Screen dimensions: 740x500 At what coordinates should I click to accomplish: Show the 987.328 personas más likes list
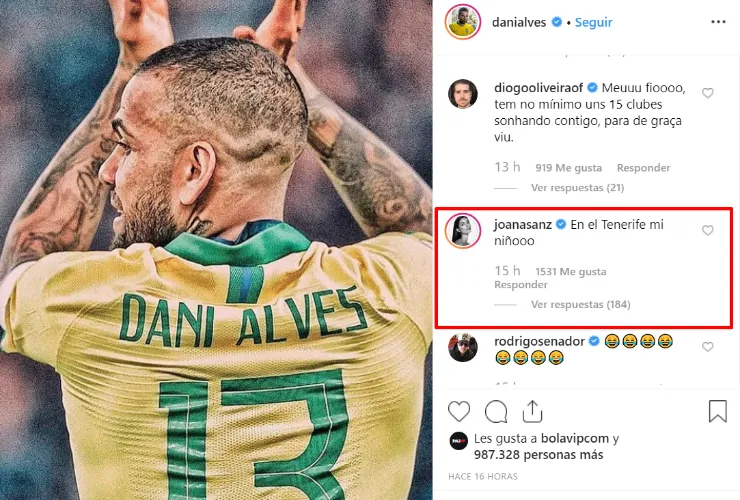(x=538, y=455)
